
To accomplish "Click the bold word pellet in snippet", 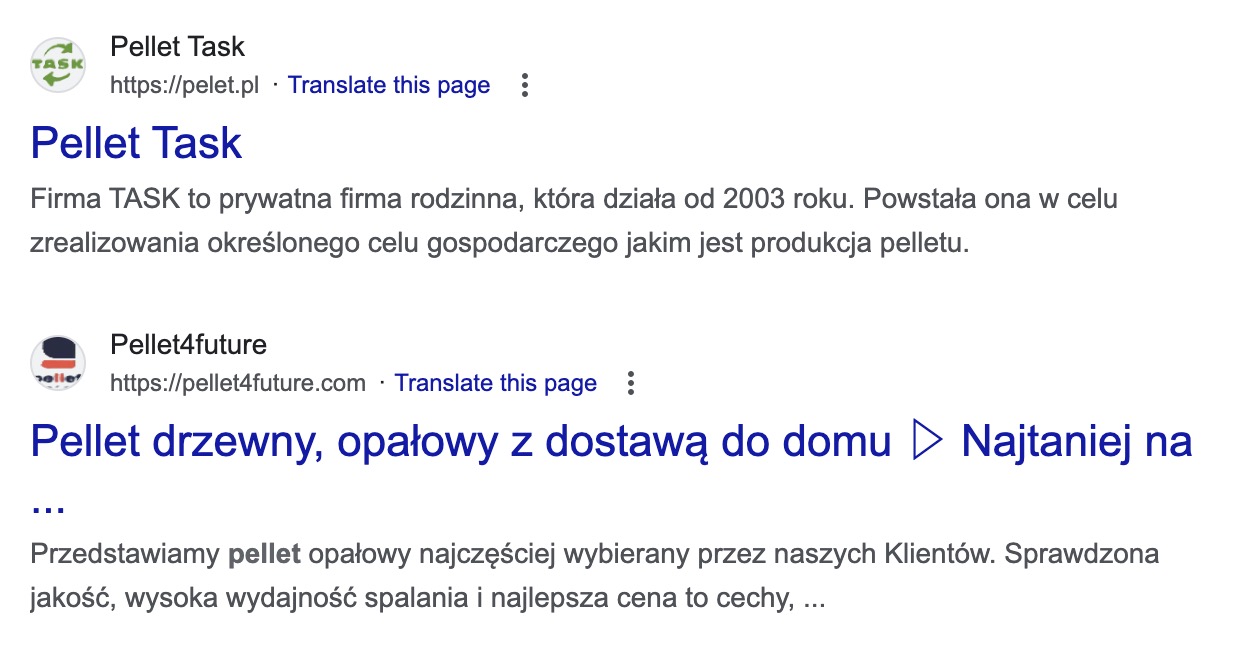I will (265, 555).
